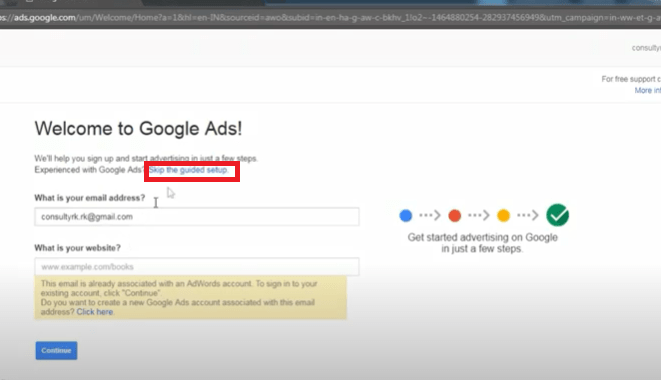Image resolution: width=661 pixels, height=380 pixels.
Task: Click the green checkmark step icon
Action: click(x=557, y=215)
